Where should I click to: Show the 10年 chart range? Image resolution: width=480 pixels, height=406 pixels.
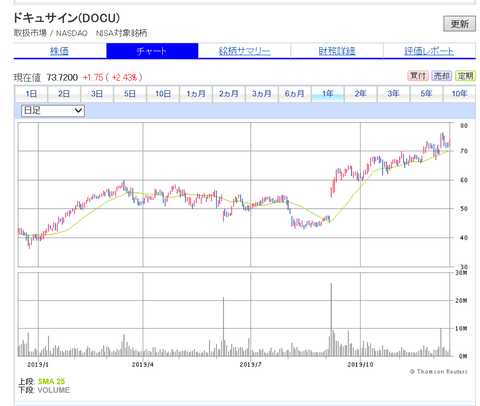pos(459,94)
